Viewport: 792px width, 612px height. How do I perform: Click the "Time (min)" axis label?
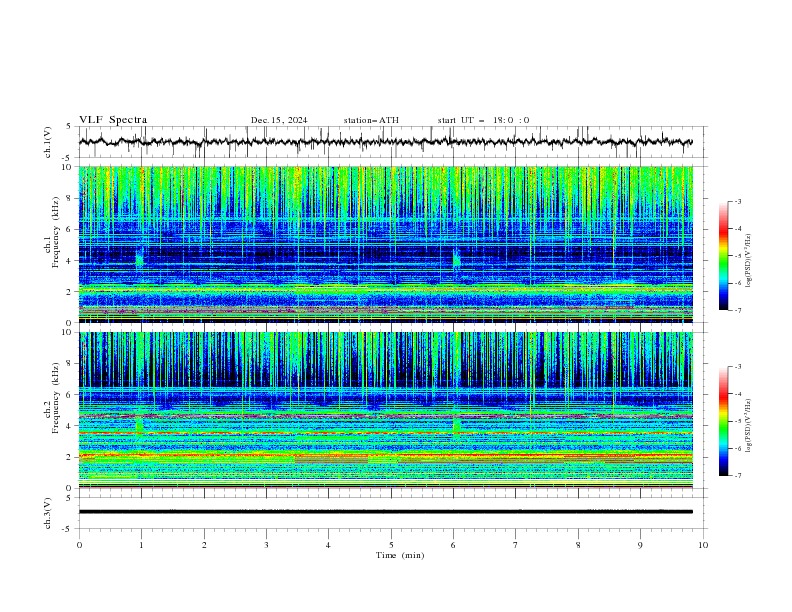coord(400,555)
